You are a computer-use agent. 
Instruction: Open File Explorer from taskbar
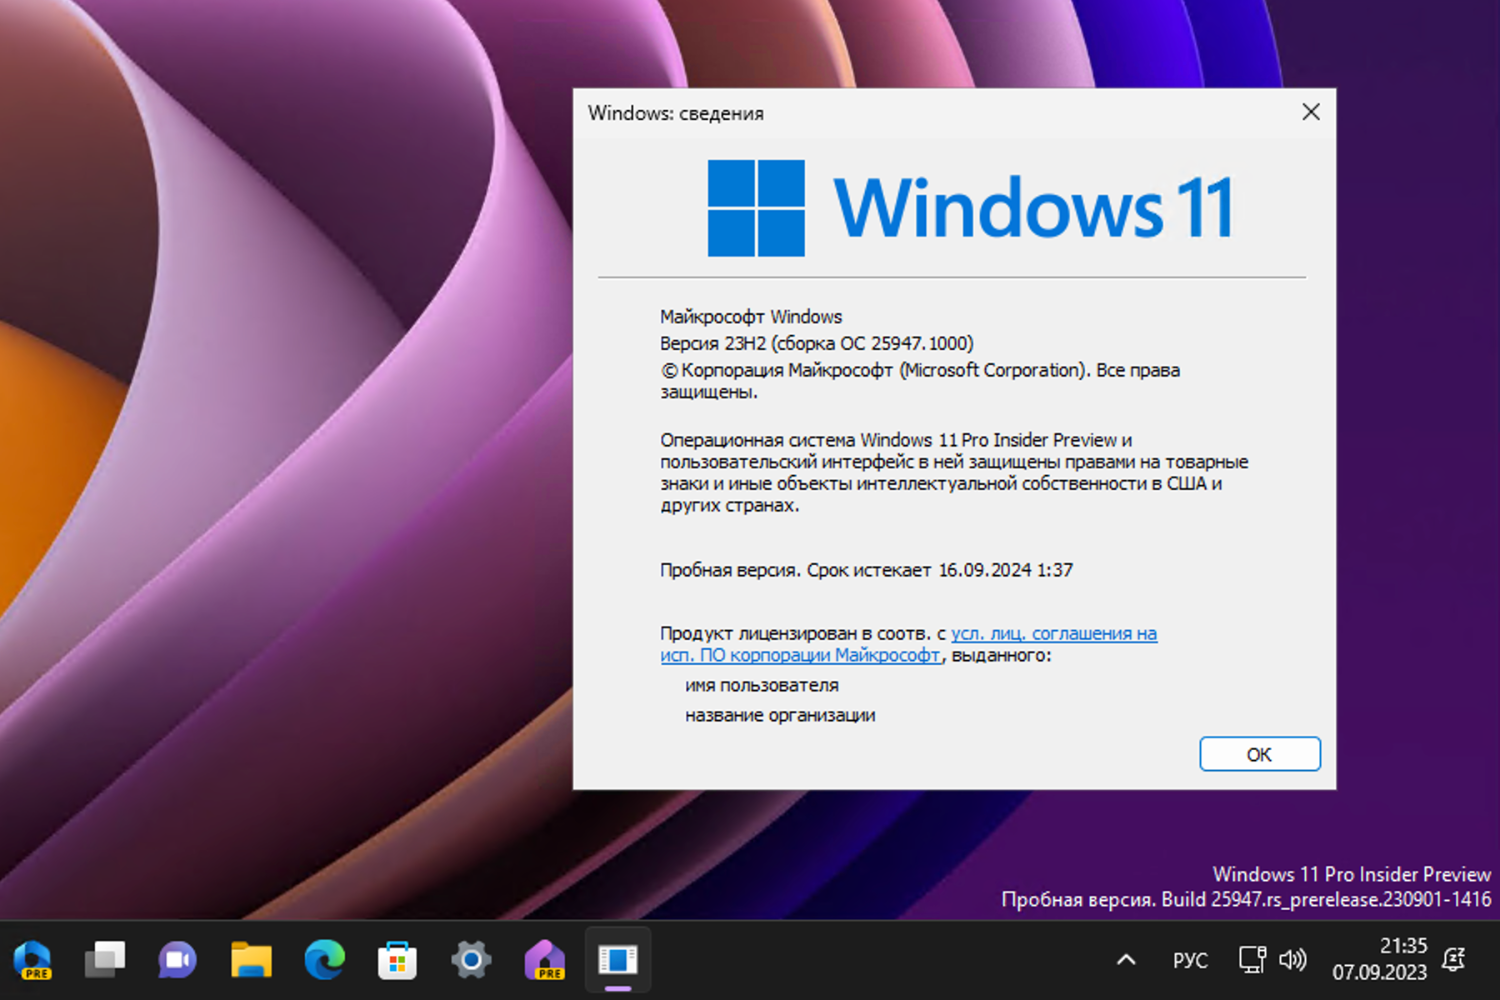(x=251, y=960)
